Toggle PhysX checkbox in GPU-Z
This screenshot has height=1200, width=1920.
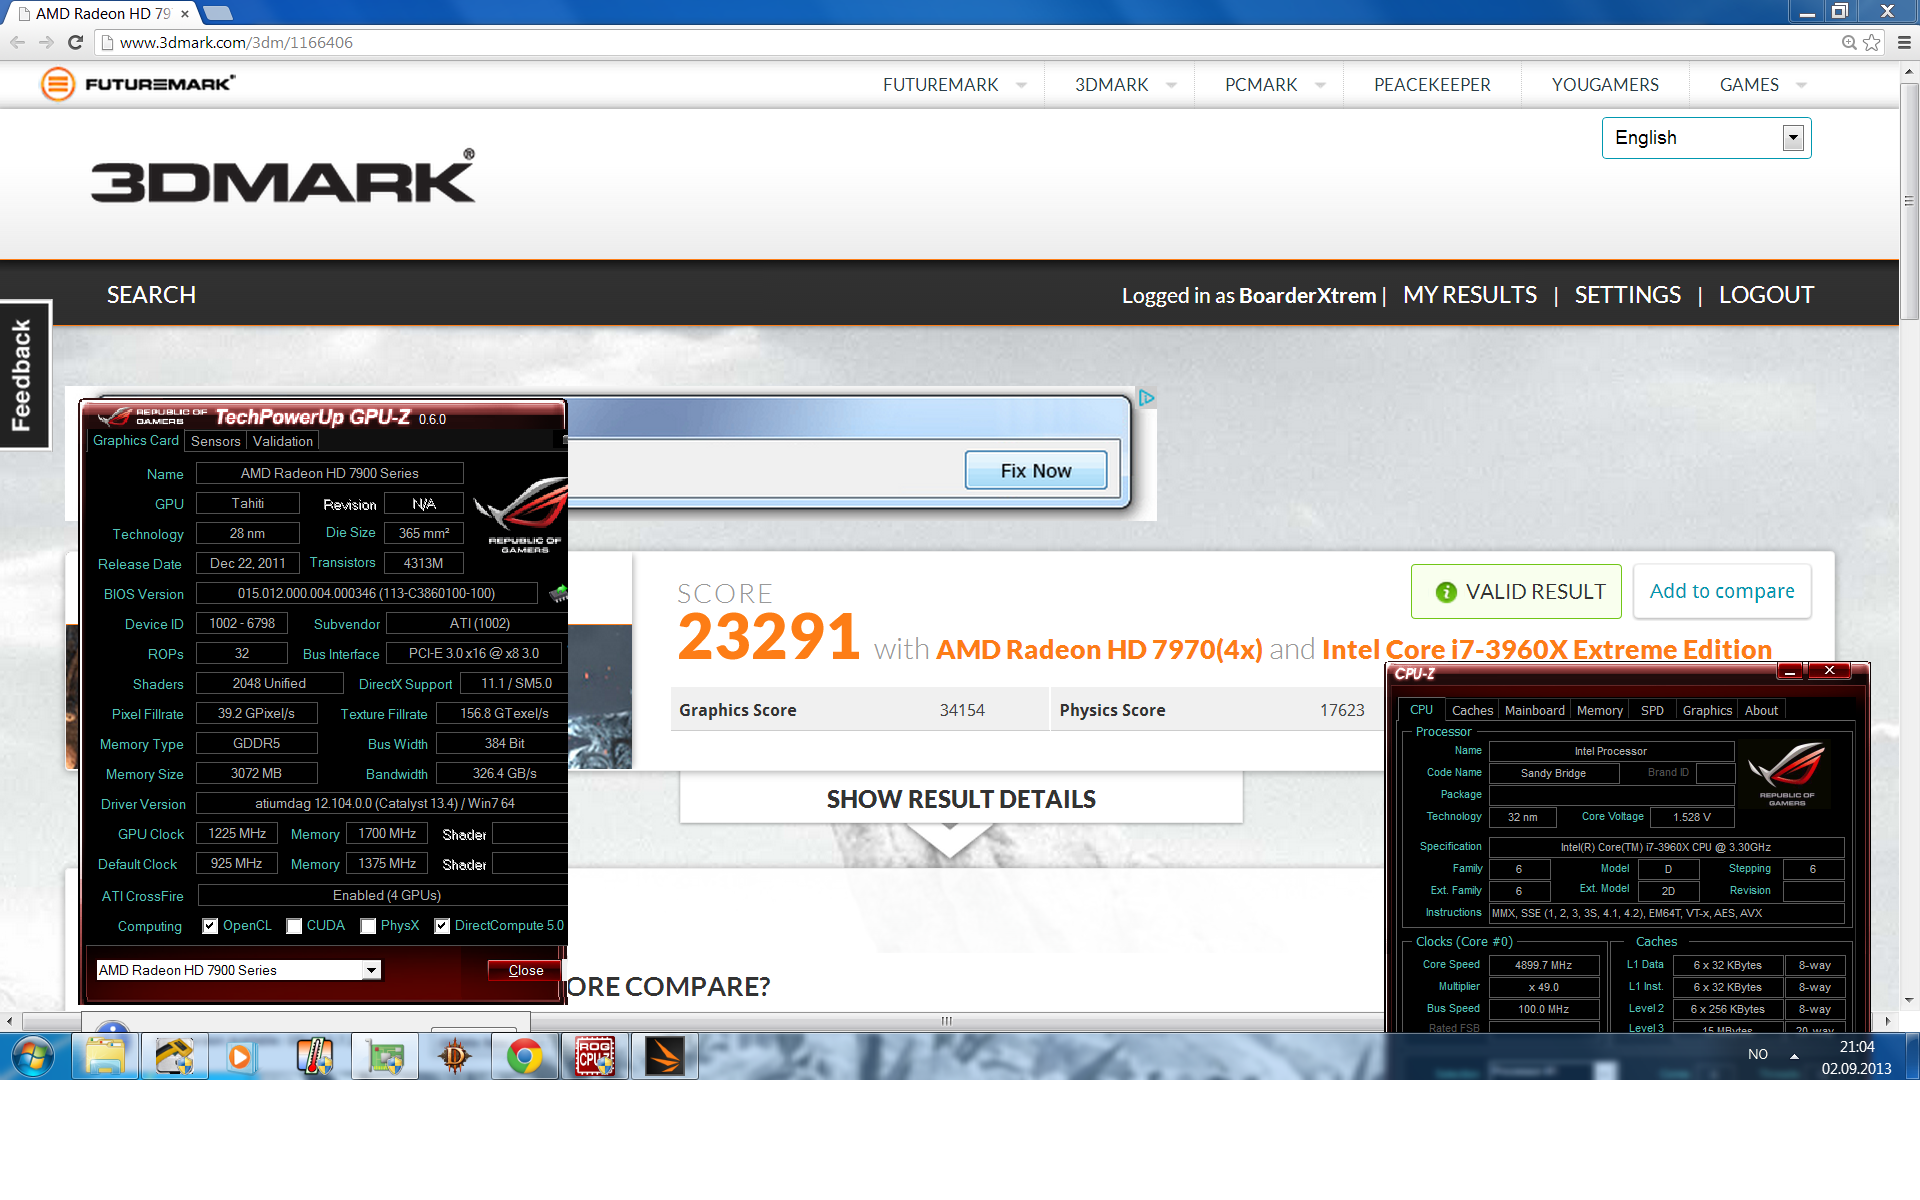(x=368, y=926)
